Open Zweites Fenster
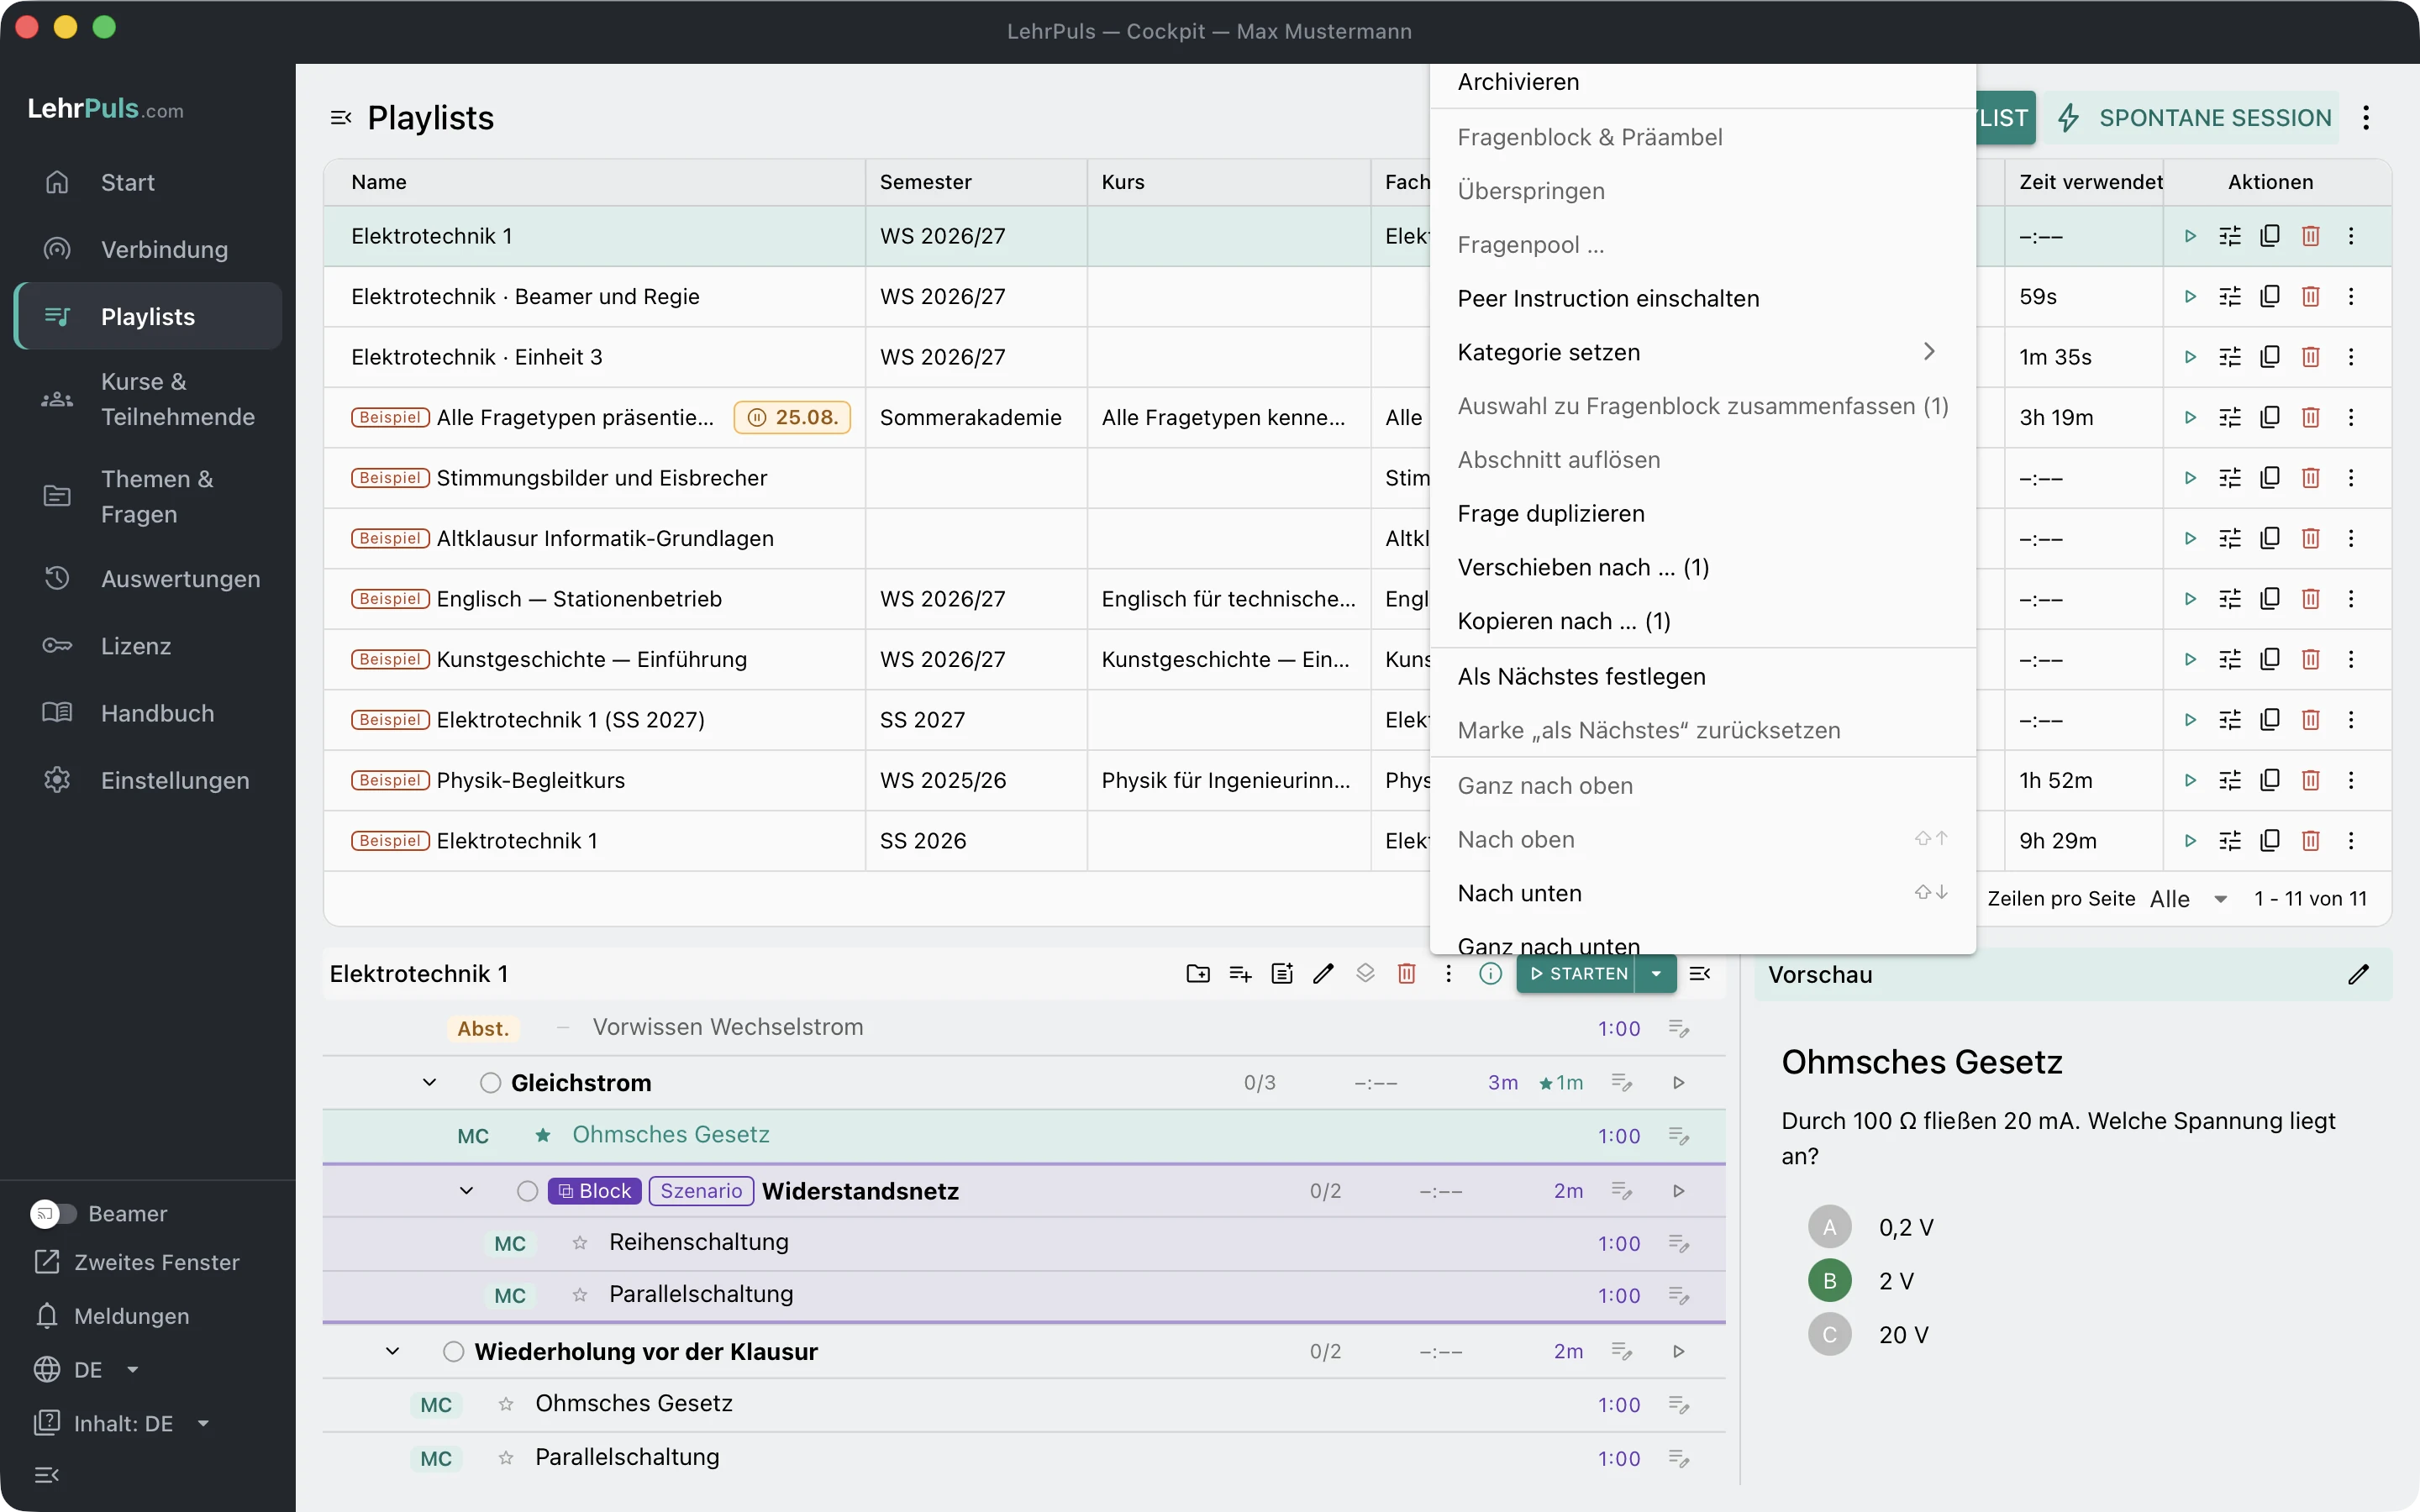 [137, 1262]
